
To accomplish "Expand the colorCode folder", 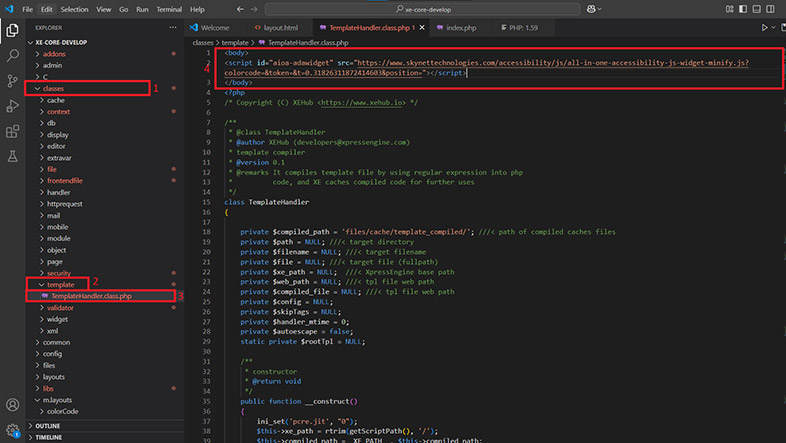I will pos(63,411).
